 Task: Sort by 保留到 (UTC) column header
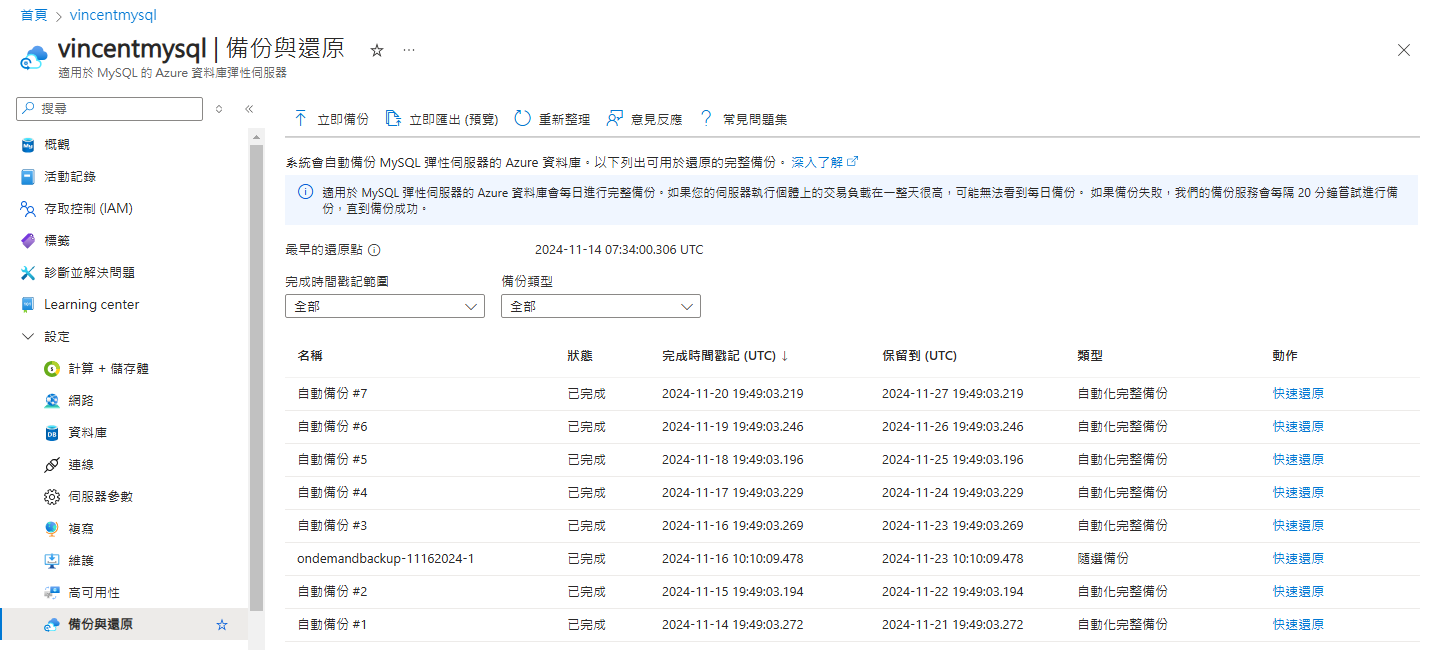[919, 356]
